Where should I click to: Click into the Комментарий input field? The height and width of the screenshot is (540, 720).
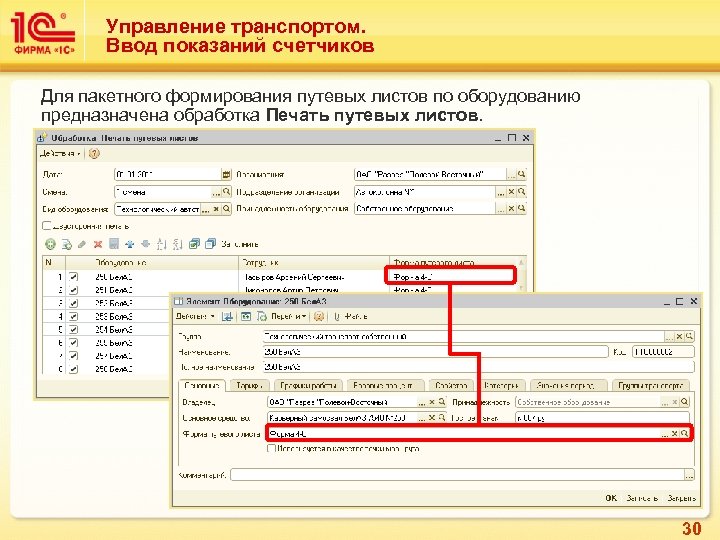click(x=457, y=475)
